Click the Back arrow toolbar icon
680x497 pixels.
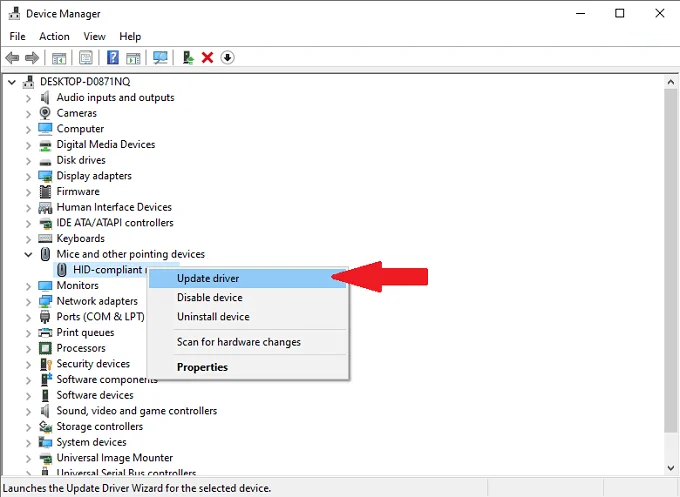click(x=12, y=57)
